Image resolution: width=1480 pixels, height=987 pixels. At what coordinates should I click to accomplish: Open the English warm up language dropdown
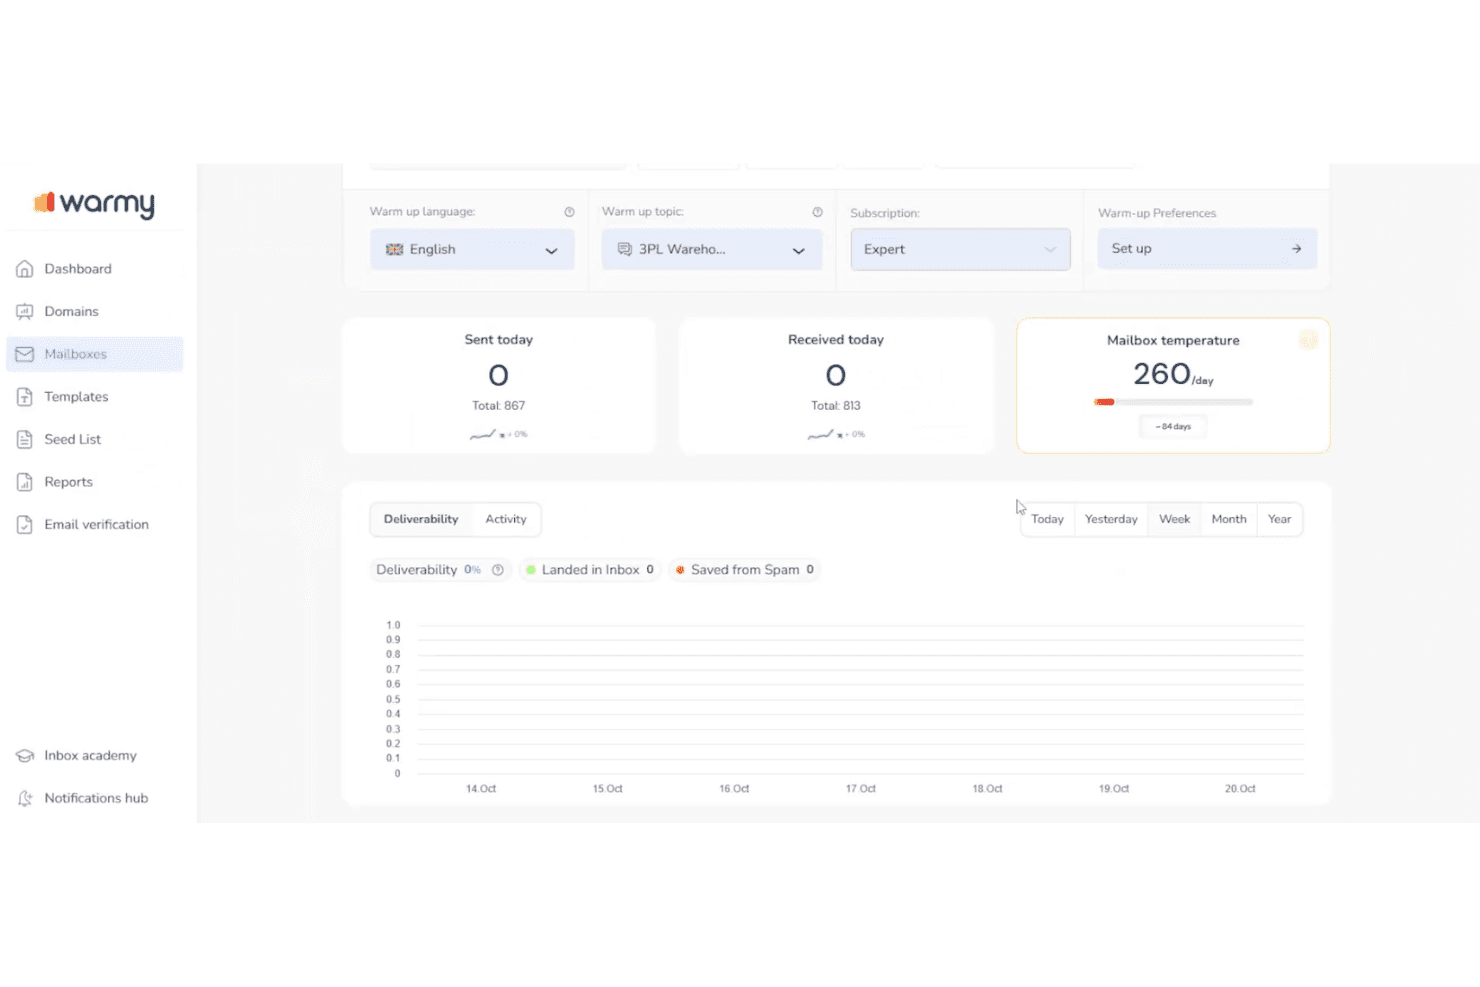coord(472,250)
